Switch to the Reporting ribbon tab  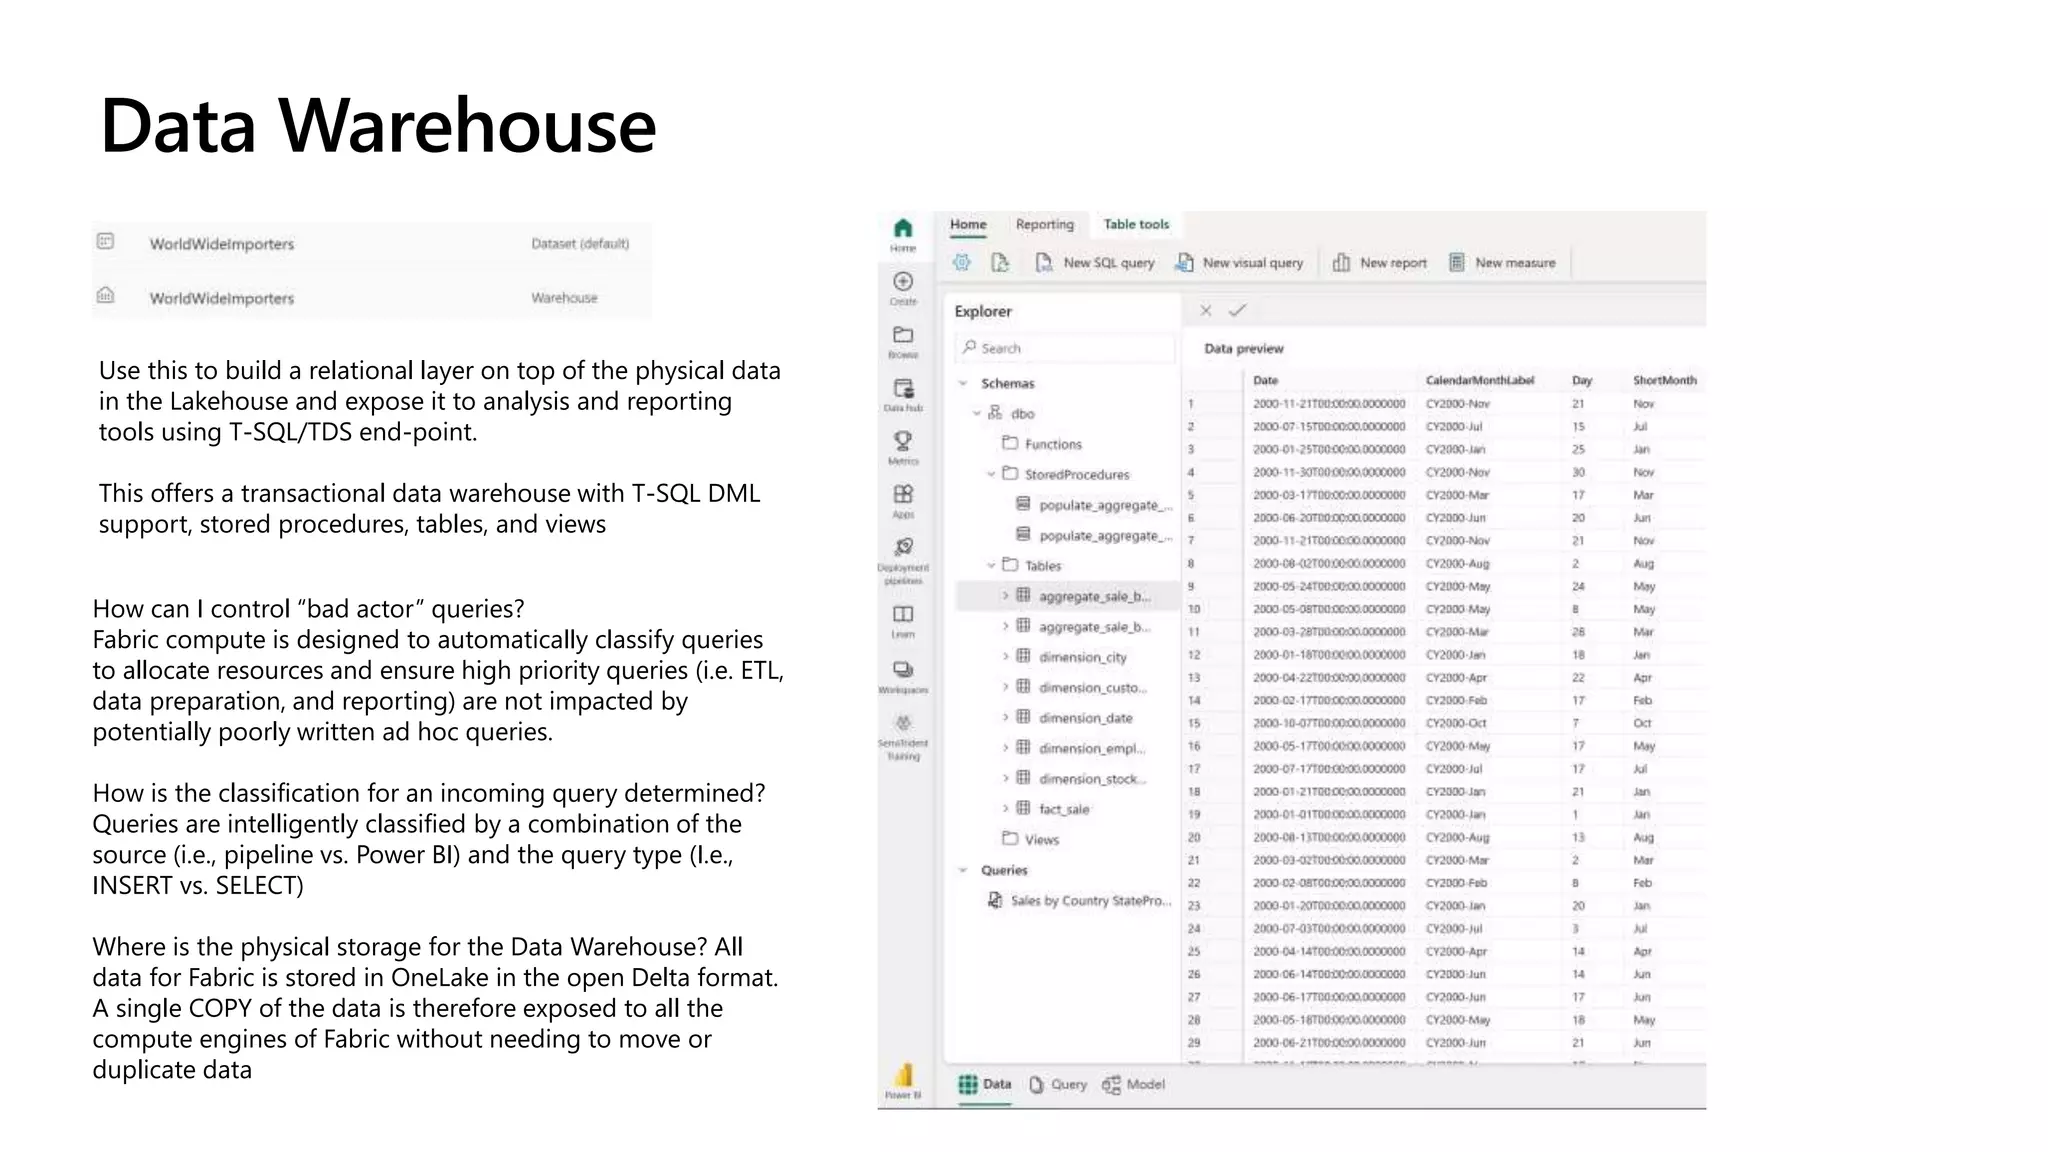click(x=1045, y=225)
